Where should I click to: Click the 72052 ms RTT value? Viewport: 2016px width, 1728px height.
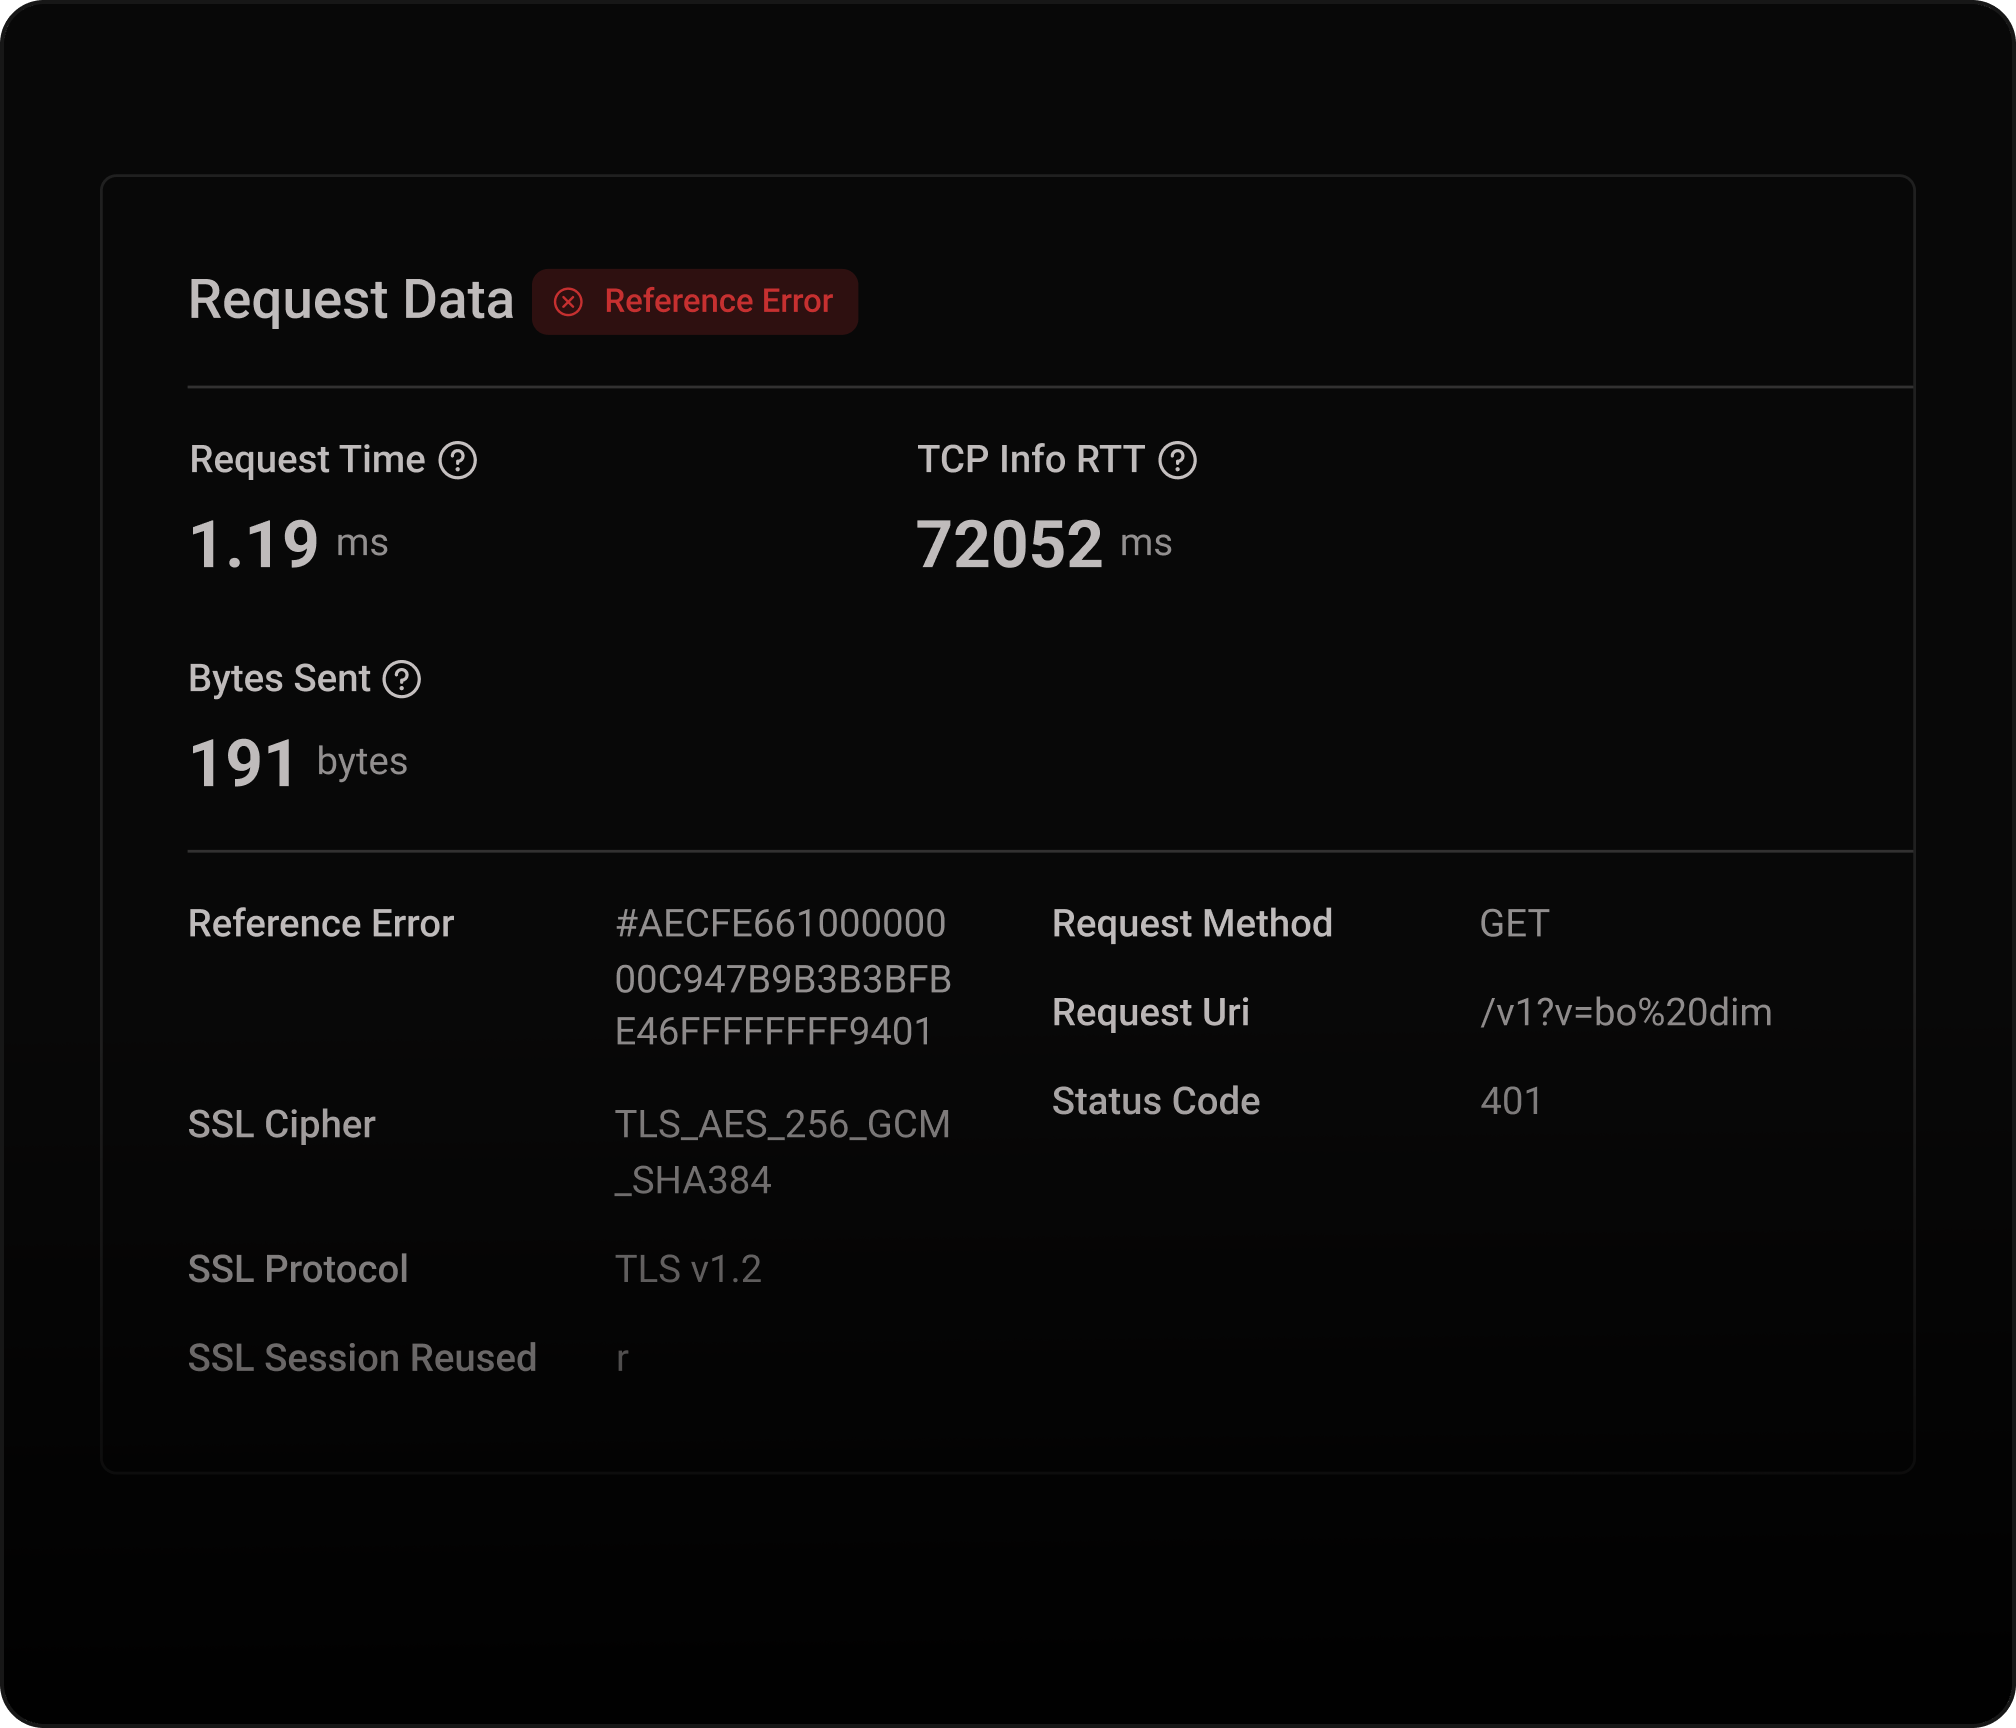1009,545
